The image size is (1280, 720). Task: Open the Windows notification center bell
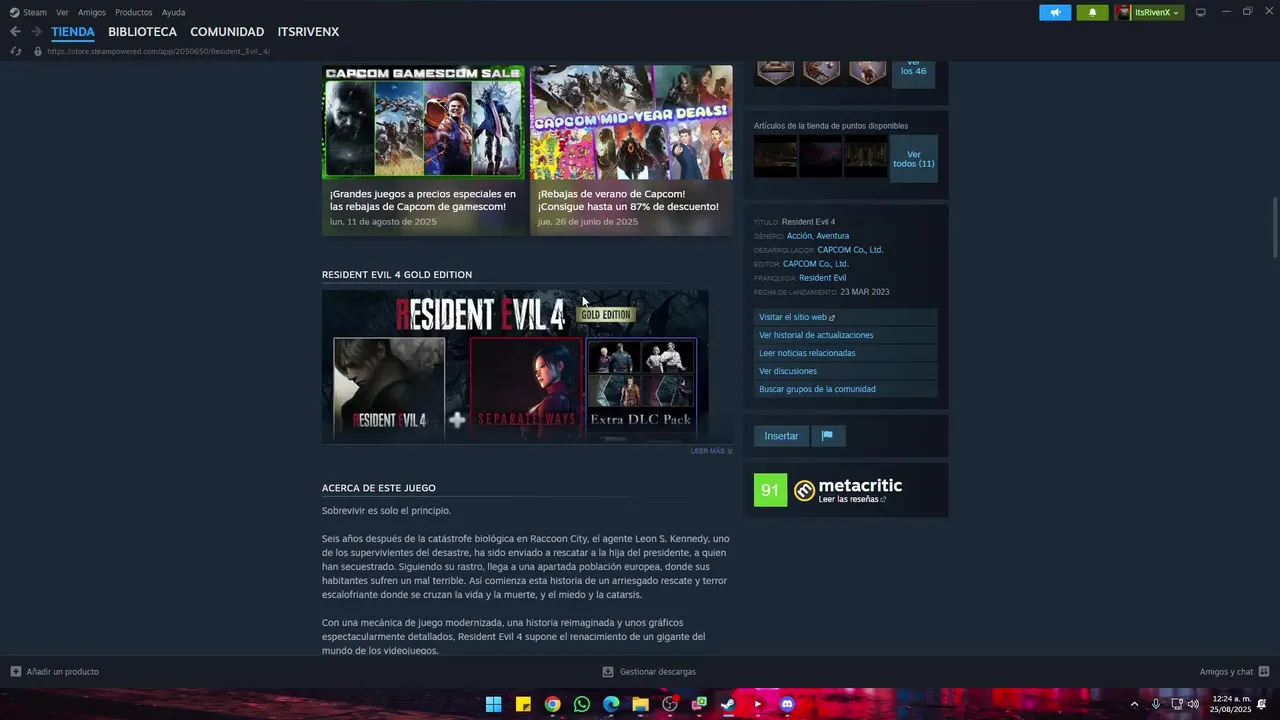coord(1262,704)
